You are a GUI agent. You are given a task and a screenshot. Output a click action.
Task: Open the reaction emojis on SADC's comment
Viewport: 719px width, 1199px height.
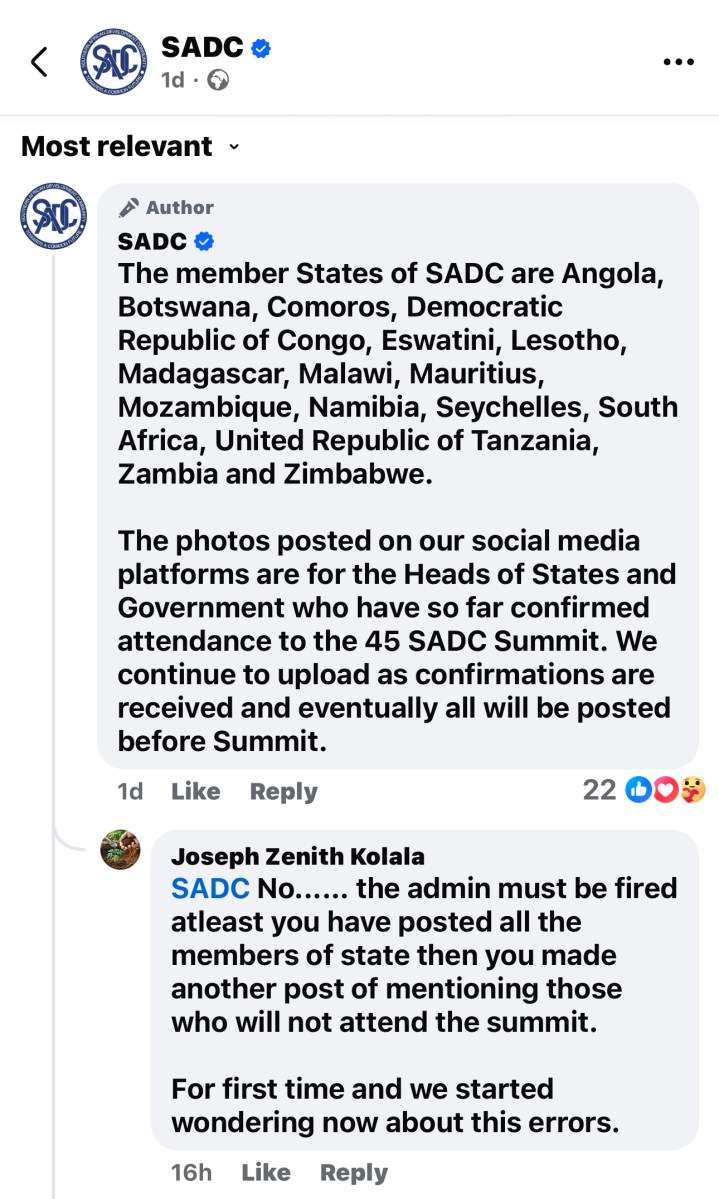coord(665,791)
